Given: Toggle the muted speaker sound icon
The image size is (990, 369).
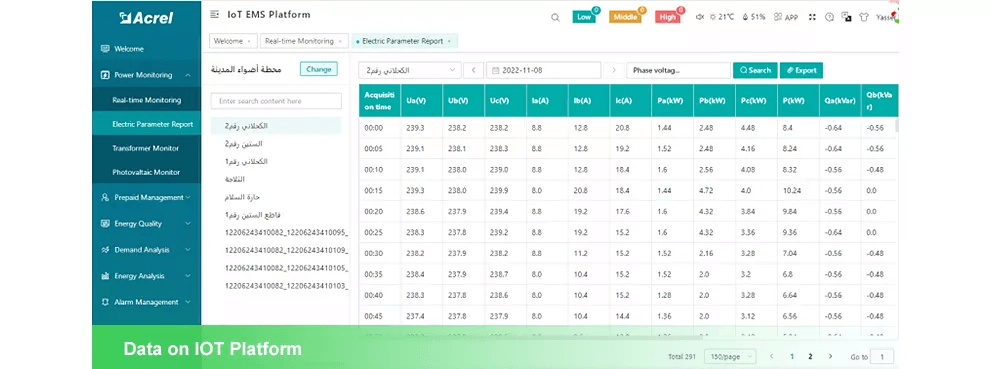Looking at the screenshot, I should click(700, 17).
